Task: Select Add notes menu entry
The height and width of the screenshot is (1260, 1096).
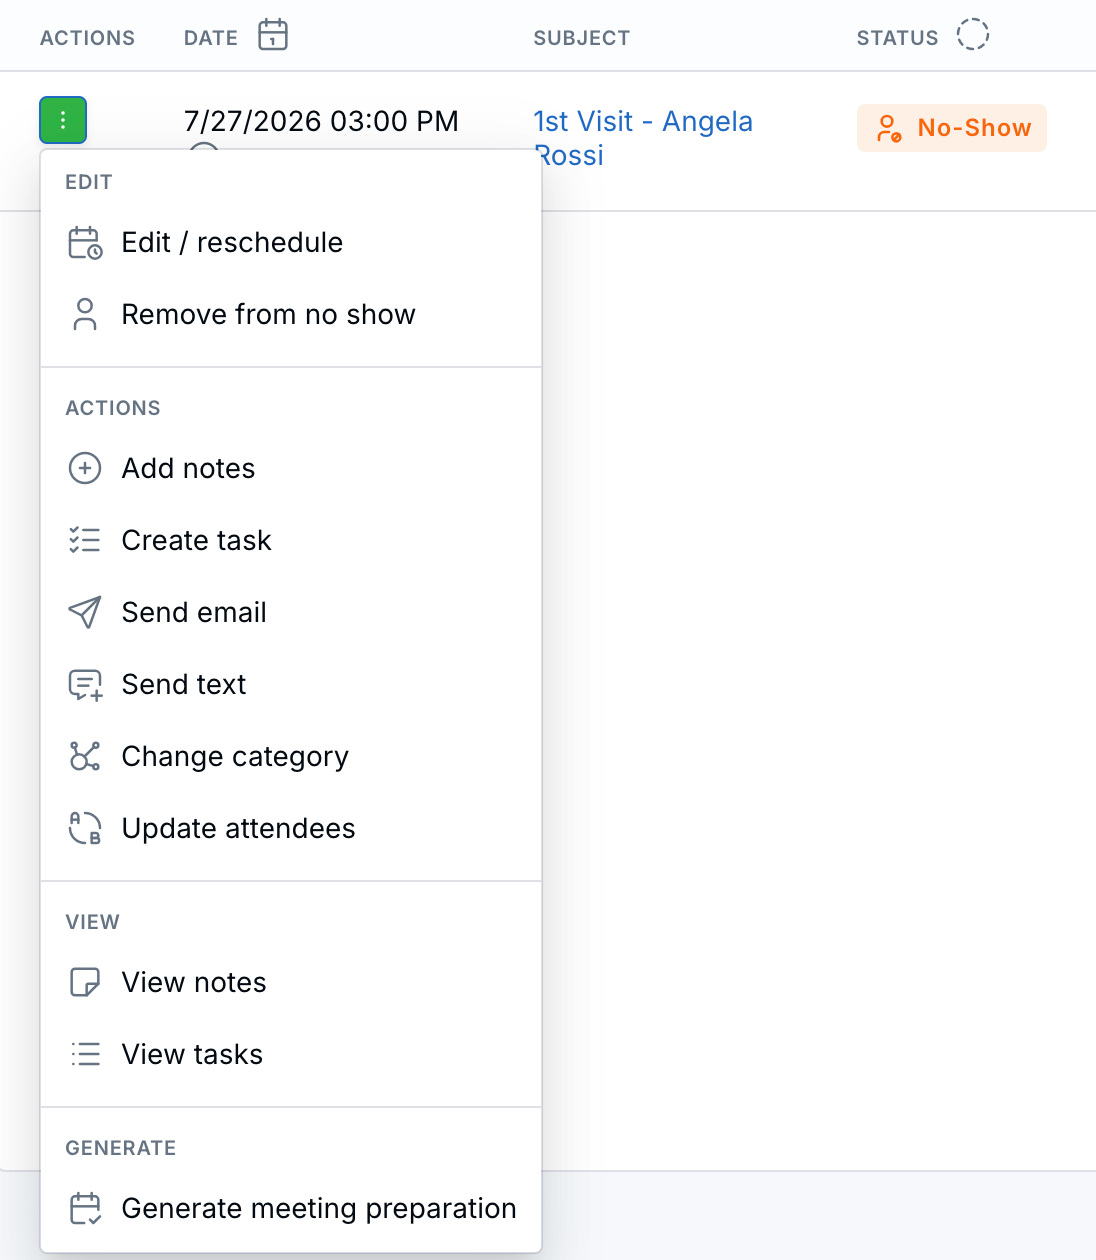Action: tap(291, 468)
